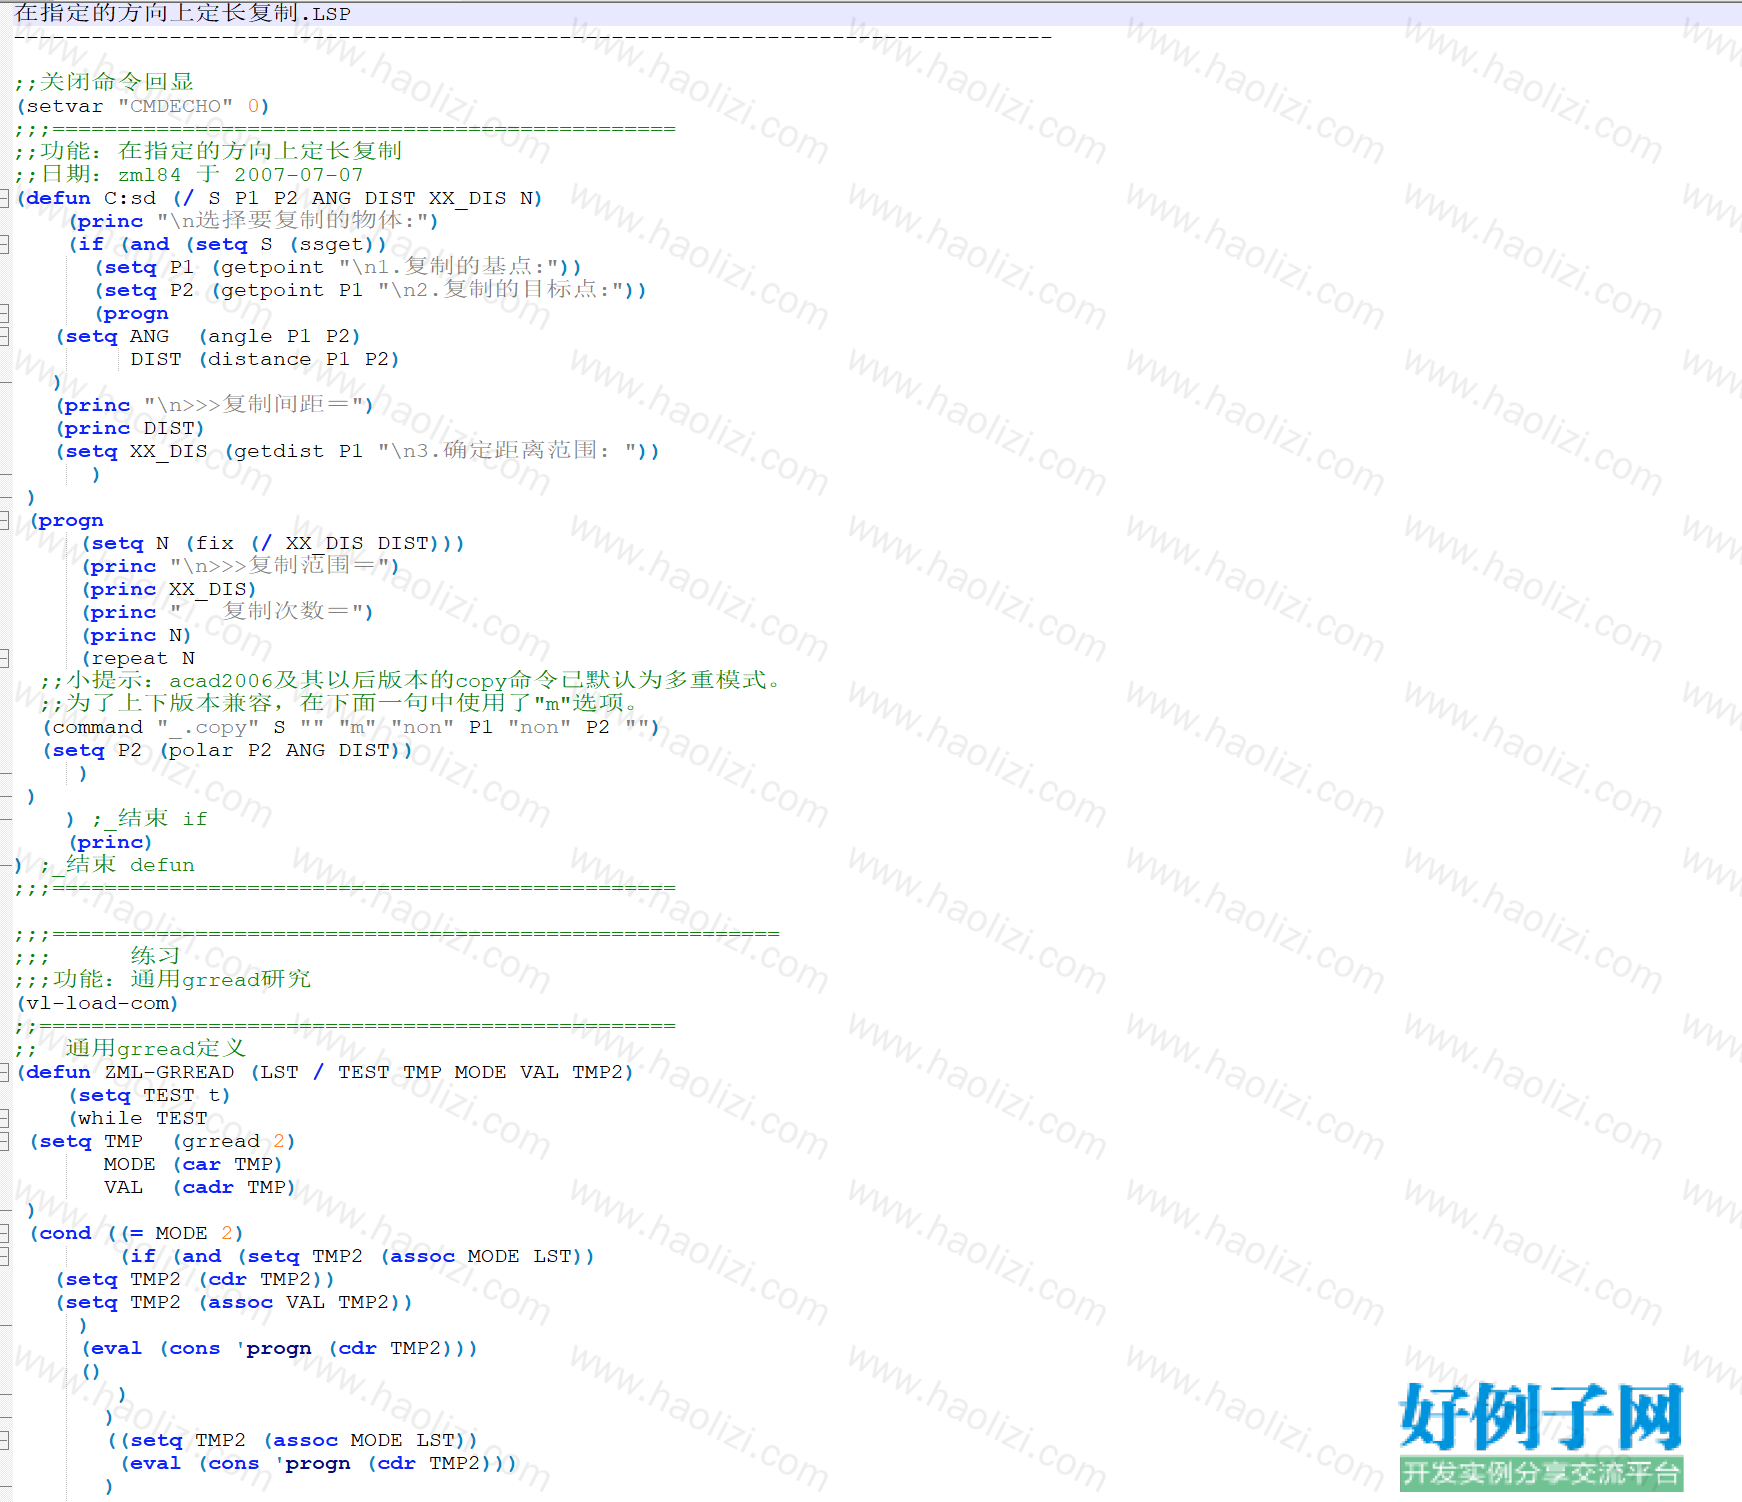The width and height of the screenshot is (1742, 1502).
Task: Click the expression "(grread 2)"
Action: (x=234, y=1141)
